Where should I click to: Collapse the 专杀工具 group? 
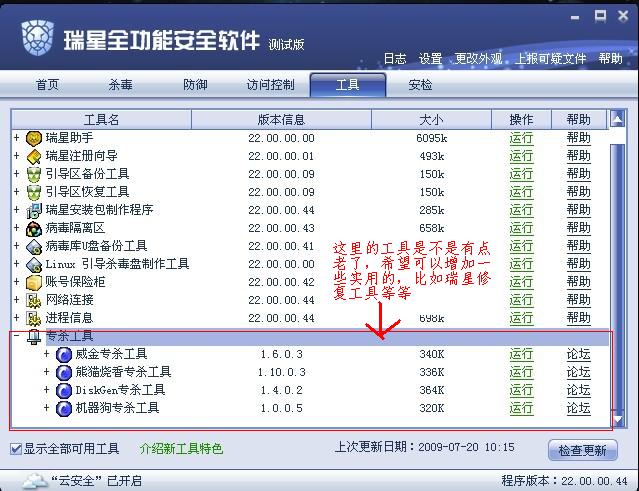pos(16,335)
